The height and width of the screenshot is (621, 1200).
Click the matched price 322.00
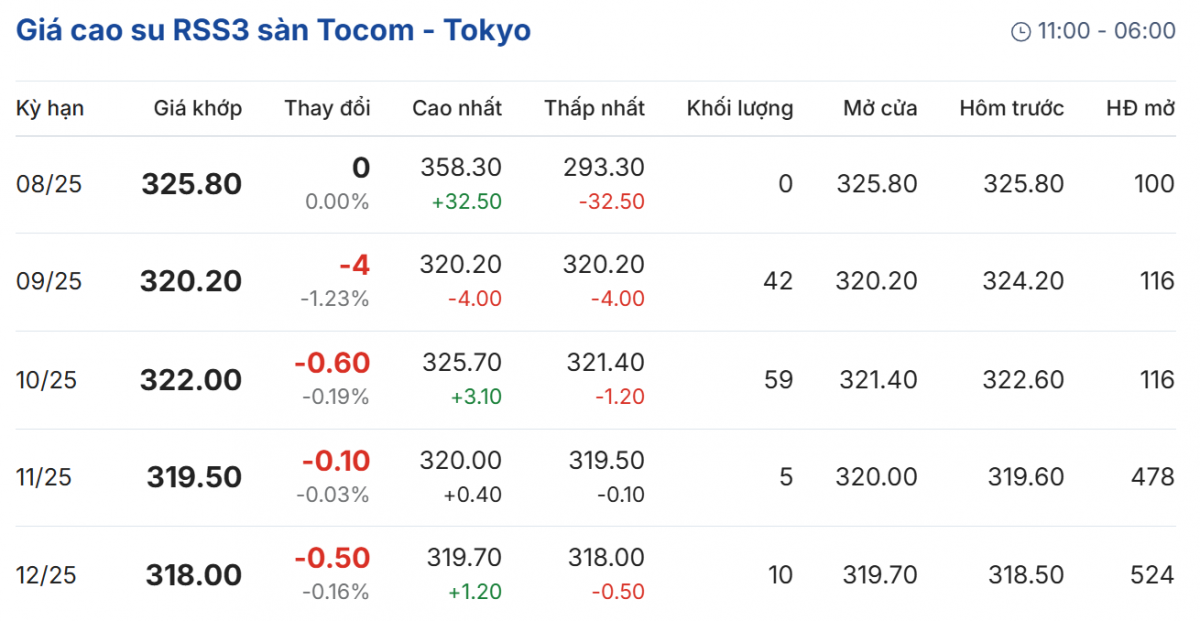click(191, 380)
